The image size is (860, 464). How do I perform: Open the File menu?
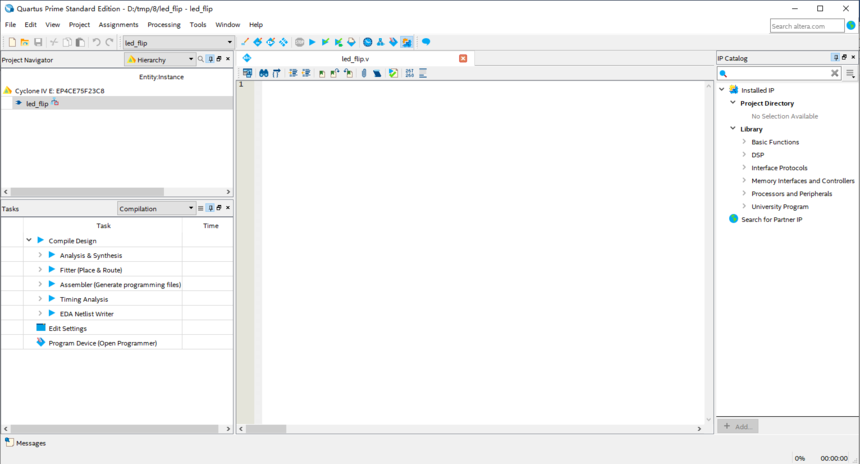10,25
